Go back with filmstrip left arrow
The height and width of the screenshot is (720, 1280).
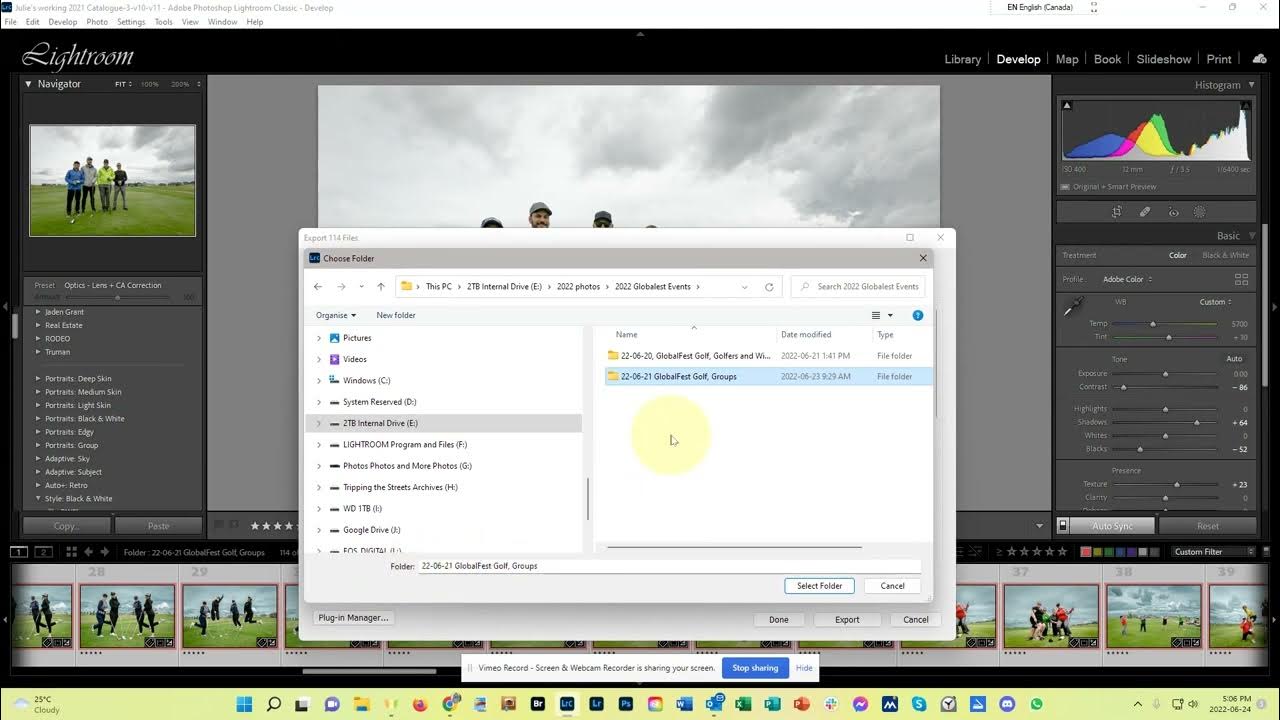pyautogui.click(x=88, y=552)
